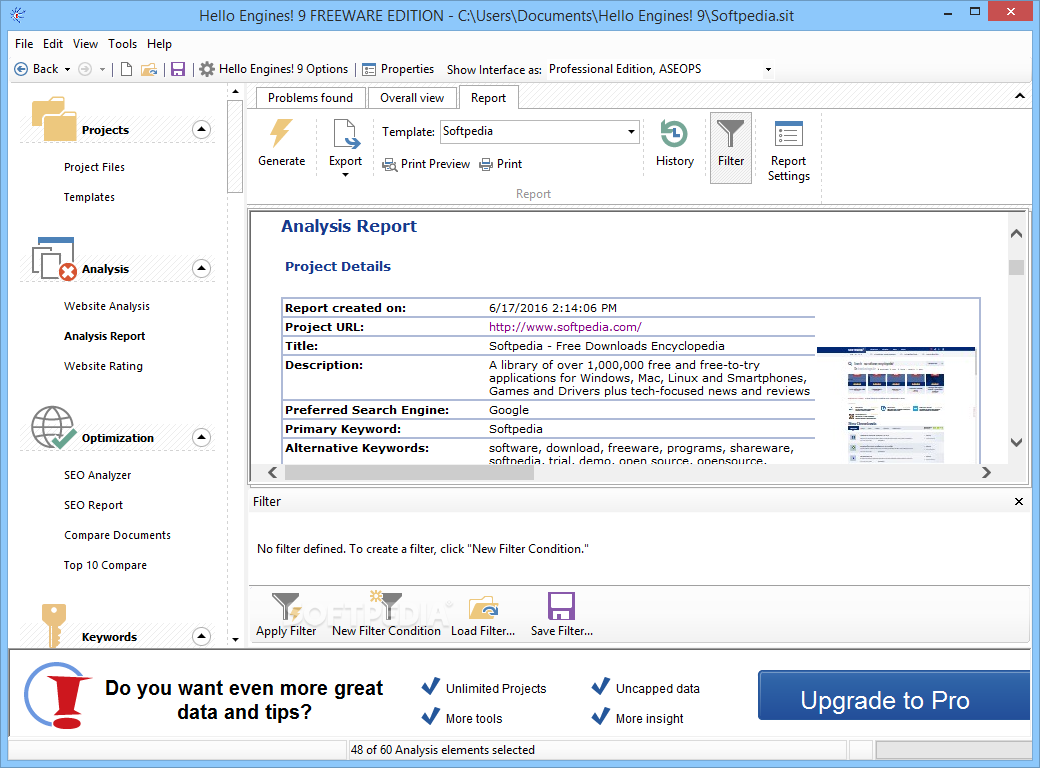The image size is (1040, 768).
Task: Open the File menu
Action: tap(24, 44)
